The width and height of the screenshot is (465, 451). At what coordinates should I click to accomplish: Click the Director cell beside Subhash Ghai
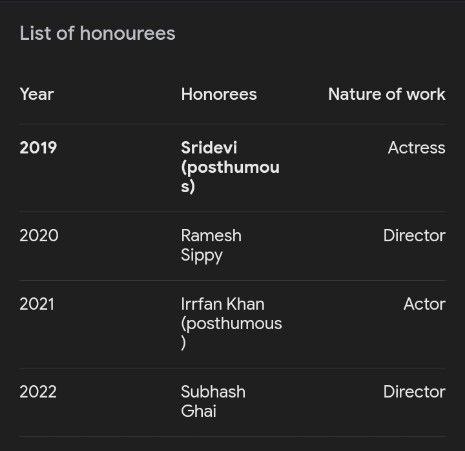pos(414,392)
